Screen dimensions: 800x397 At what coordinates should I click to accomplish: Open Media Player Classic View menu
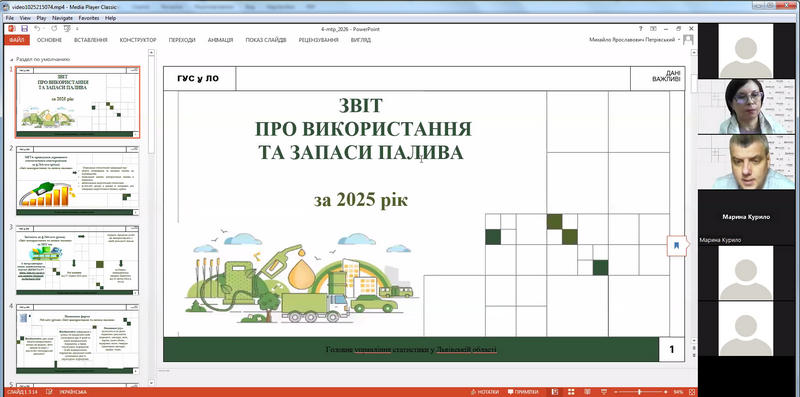(25, 18)
